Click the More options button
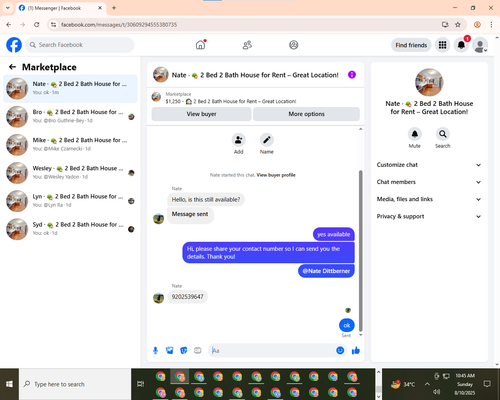 [x=306, y=114]
